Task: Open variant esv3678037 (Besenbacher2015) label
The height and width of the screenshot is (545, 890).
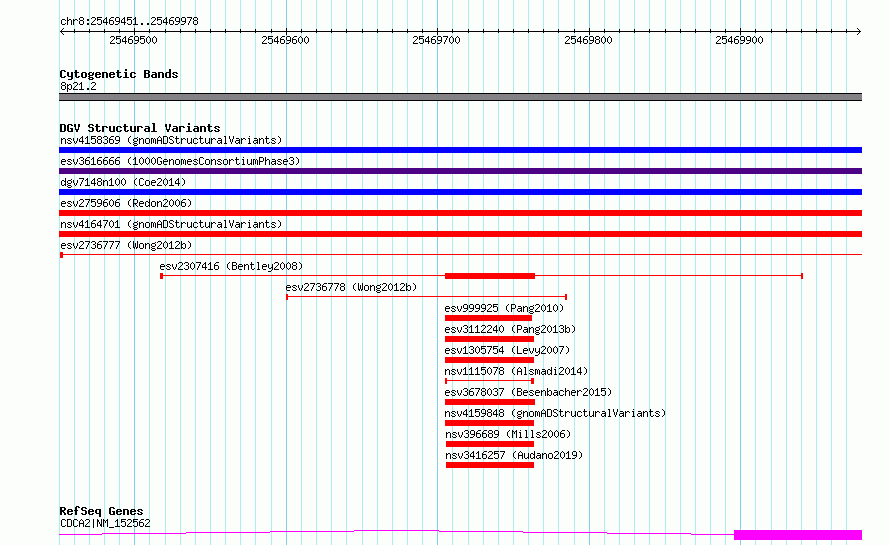Action: (x=528, y=392)
